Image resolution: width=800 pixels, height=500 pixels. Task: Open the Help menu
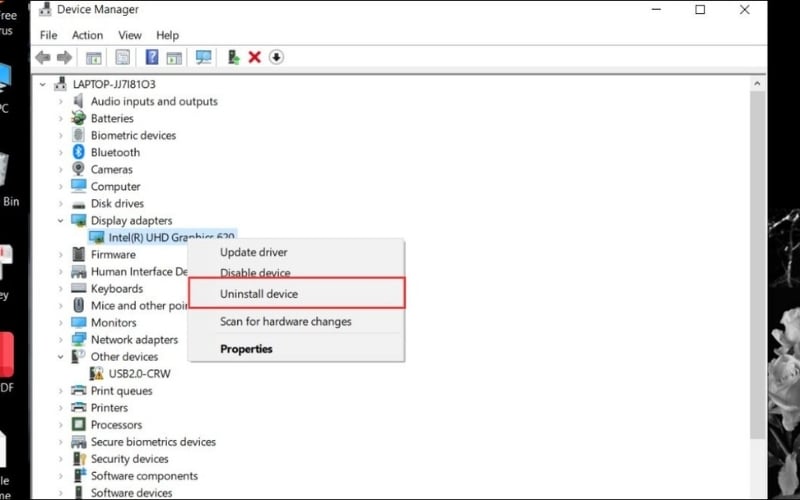point(167,35)
